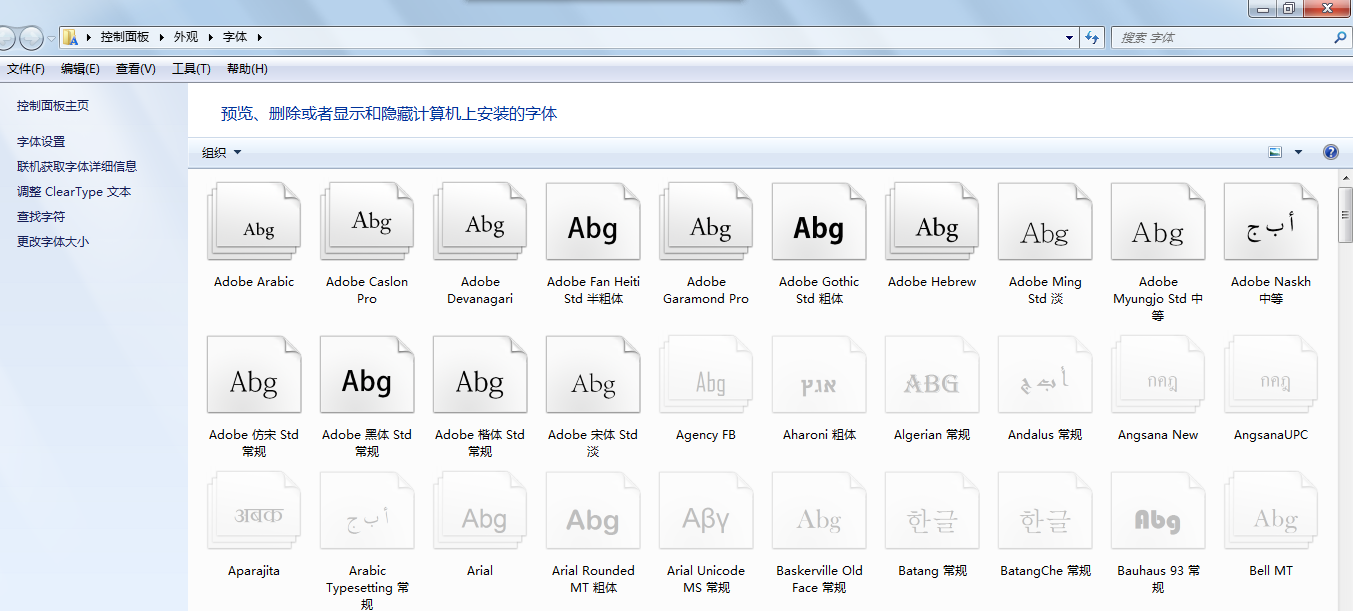Select the Aparajita font icon

coord(254,511)
